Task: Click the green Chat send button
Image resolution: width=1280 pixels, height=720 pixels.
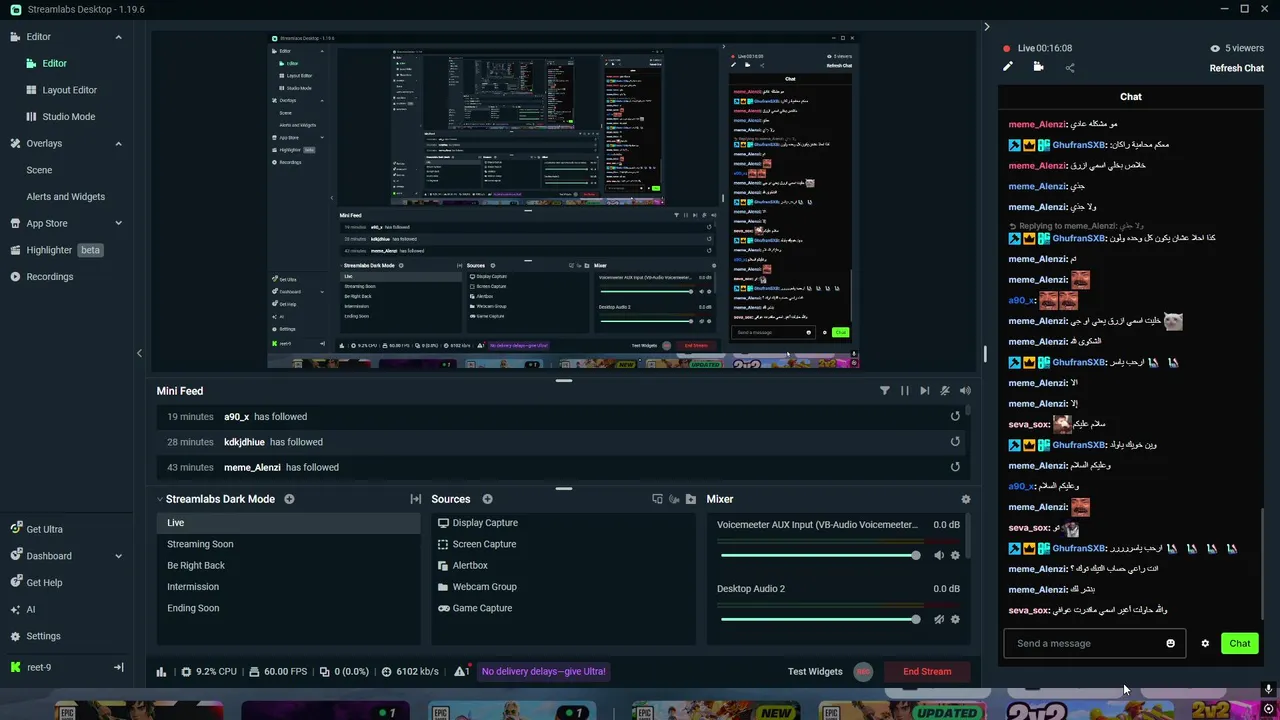Action: coord(1240,643)
